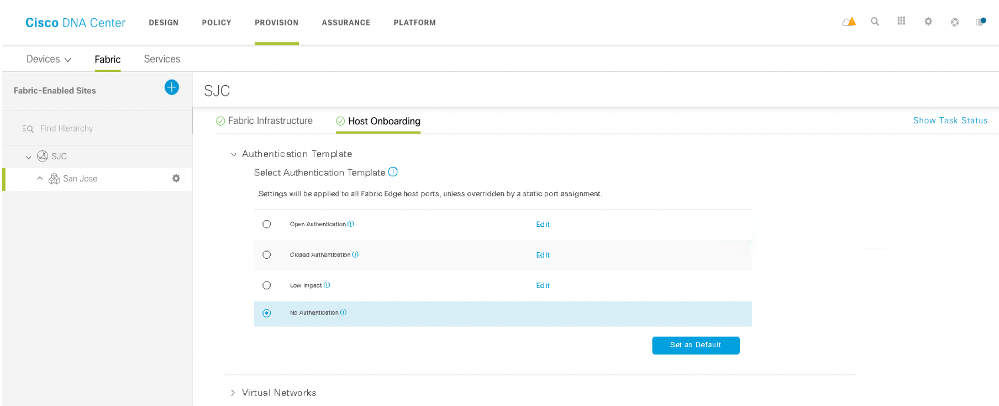
Task: Click the SJC site hierarchy icon
Action: (x=43, y=156)
